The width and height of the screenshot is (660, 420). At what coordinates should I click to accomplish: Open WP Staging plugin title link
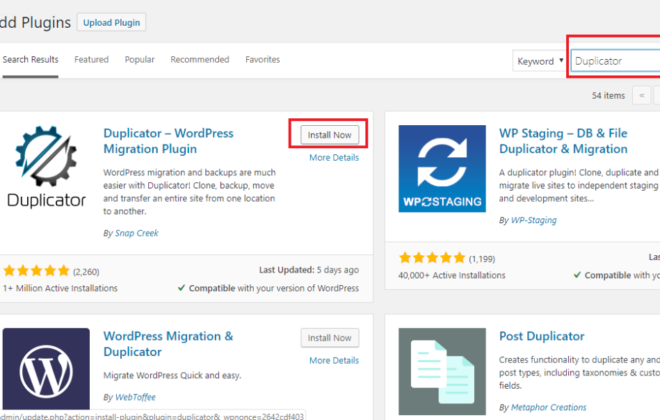tap(563, 141)
